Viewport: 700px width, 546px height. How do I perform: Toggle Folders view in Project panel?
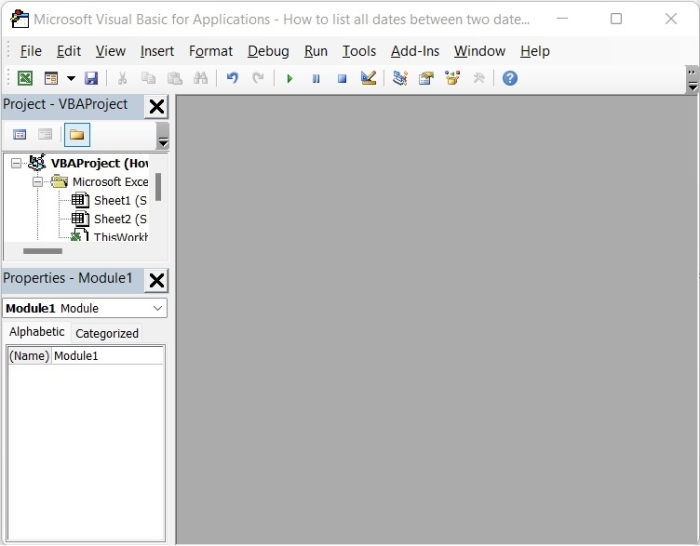click(x=77, y=135)
